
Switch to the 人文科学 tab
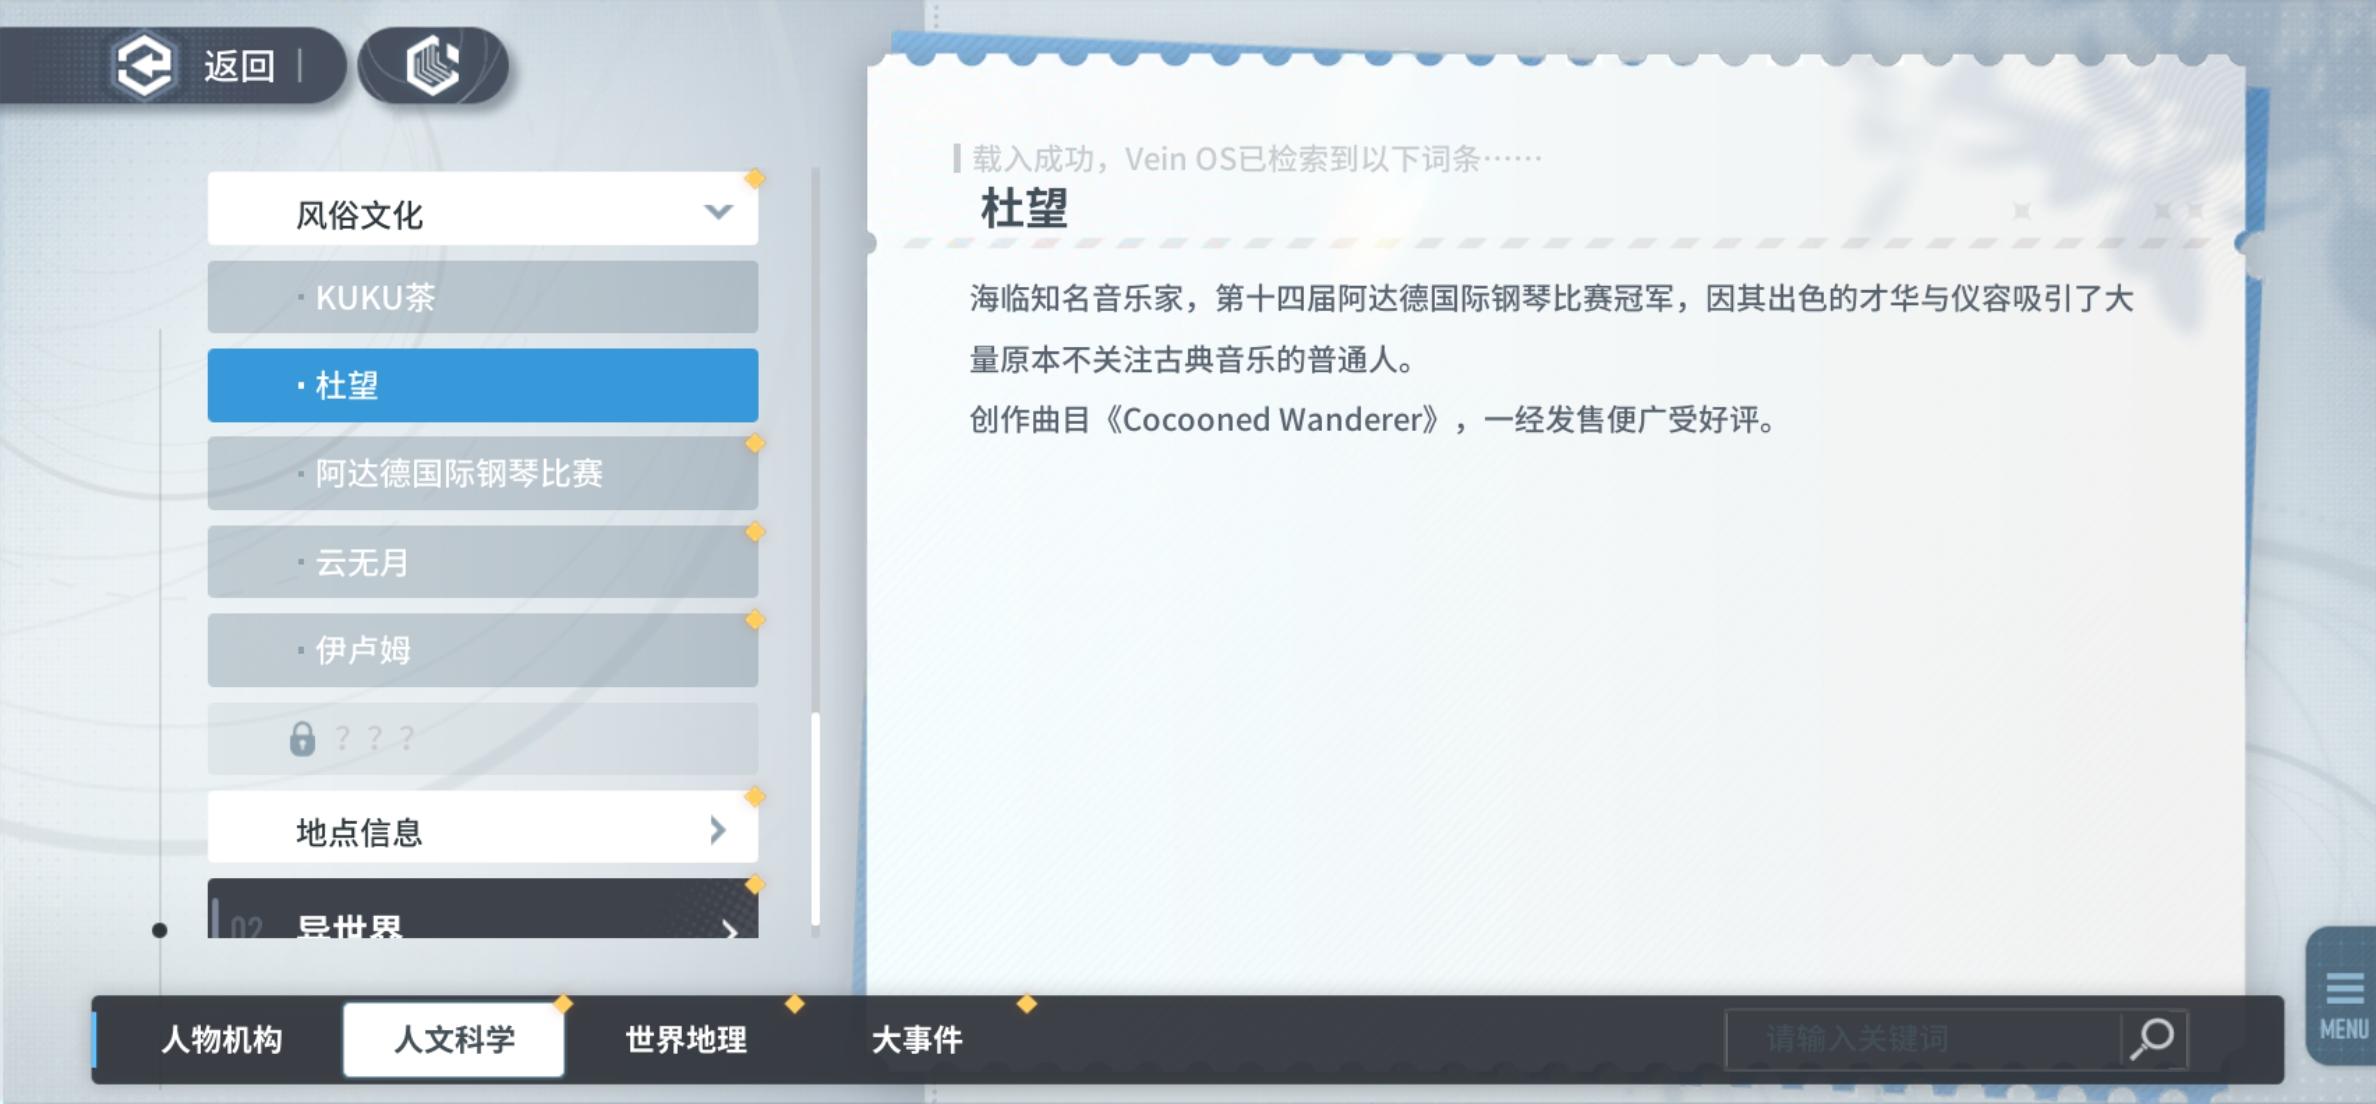[x=454, y=1039]
